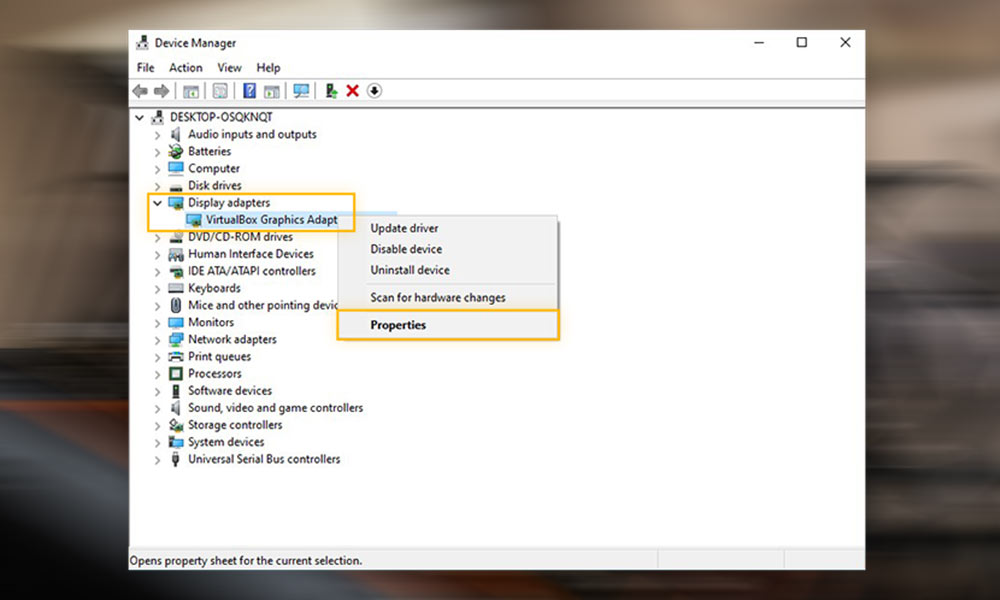Choose Uninstall device from context menu
The width and height of the screenshot is (1000, 600).
(x=410, y=270)
